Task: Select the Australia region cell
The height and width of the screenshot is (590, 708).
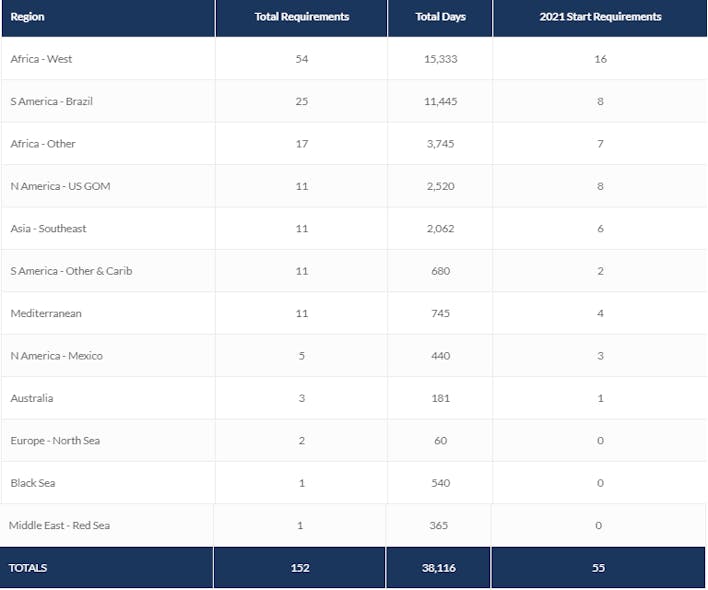Action: (32, 398)
